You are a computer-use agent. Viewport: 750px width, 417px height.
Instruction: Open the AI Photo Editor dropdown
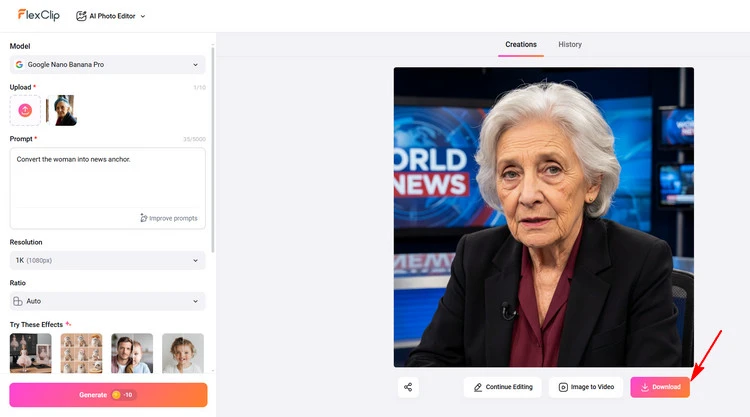[x=111, y=16]
